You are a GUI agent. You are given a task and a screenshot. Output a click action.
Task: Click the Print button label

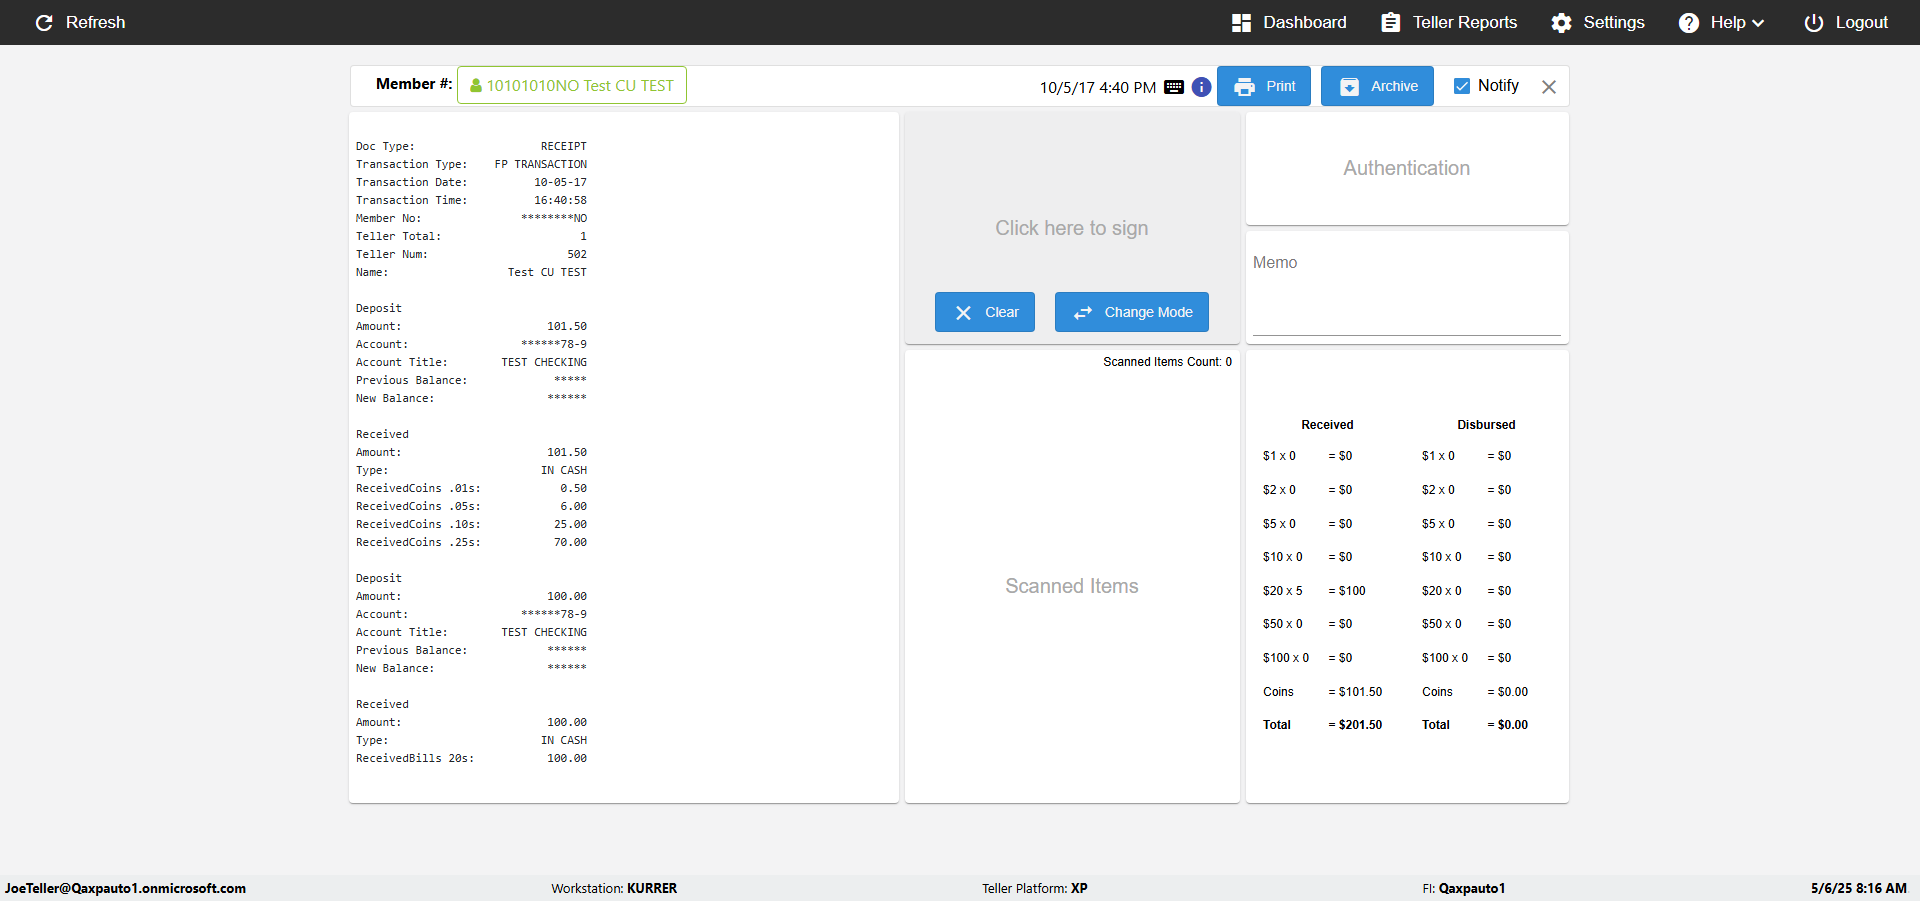click(1281, 86)
